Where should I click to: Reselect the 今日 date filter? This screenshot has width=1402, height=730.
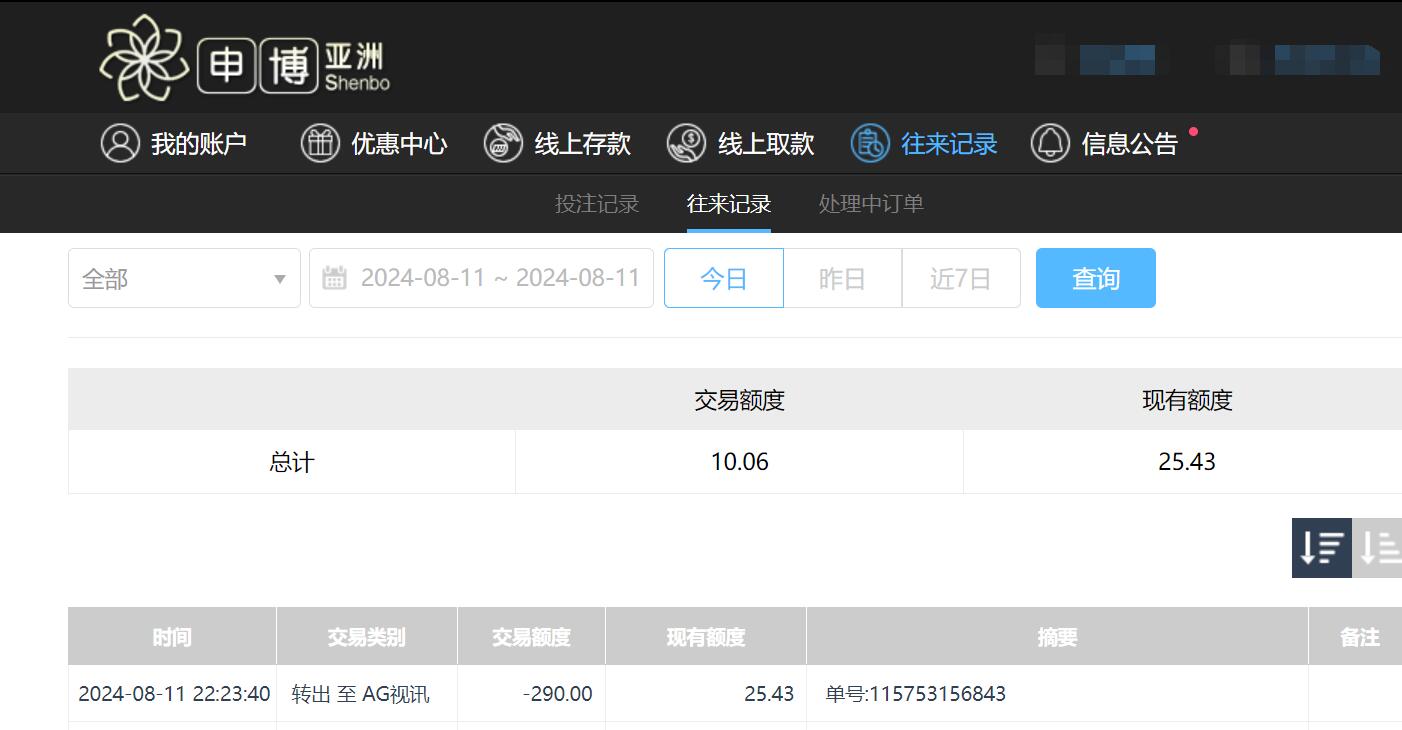point(723,278)
